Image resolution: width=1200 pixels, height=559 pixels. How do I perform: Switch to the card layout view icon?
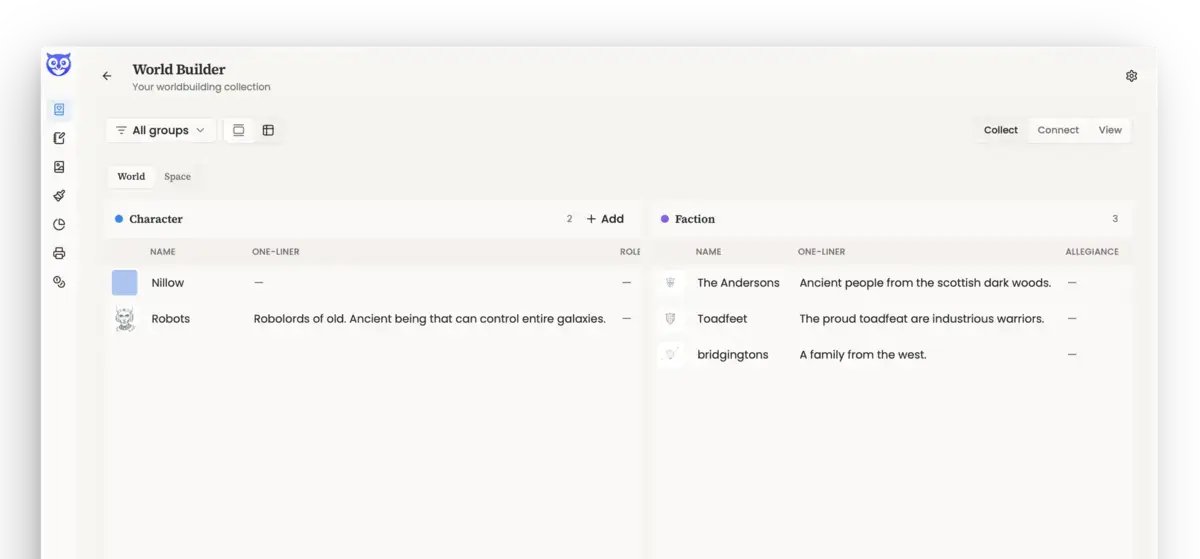tap(239, 130)
